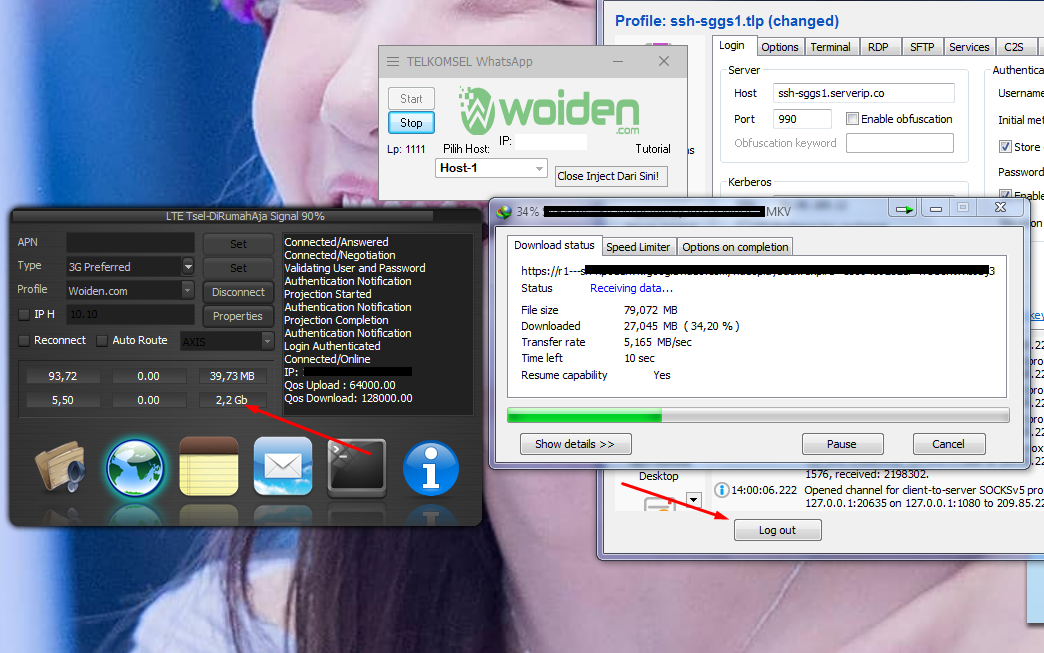
Task: Switch to the Login tab
Action: [732, 45]
